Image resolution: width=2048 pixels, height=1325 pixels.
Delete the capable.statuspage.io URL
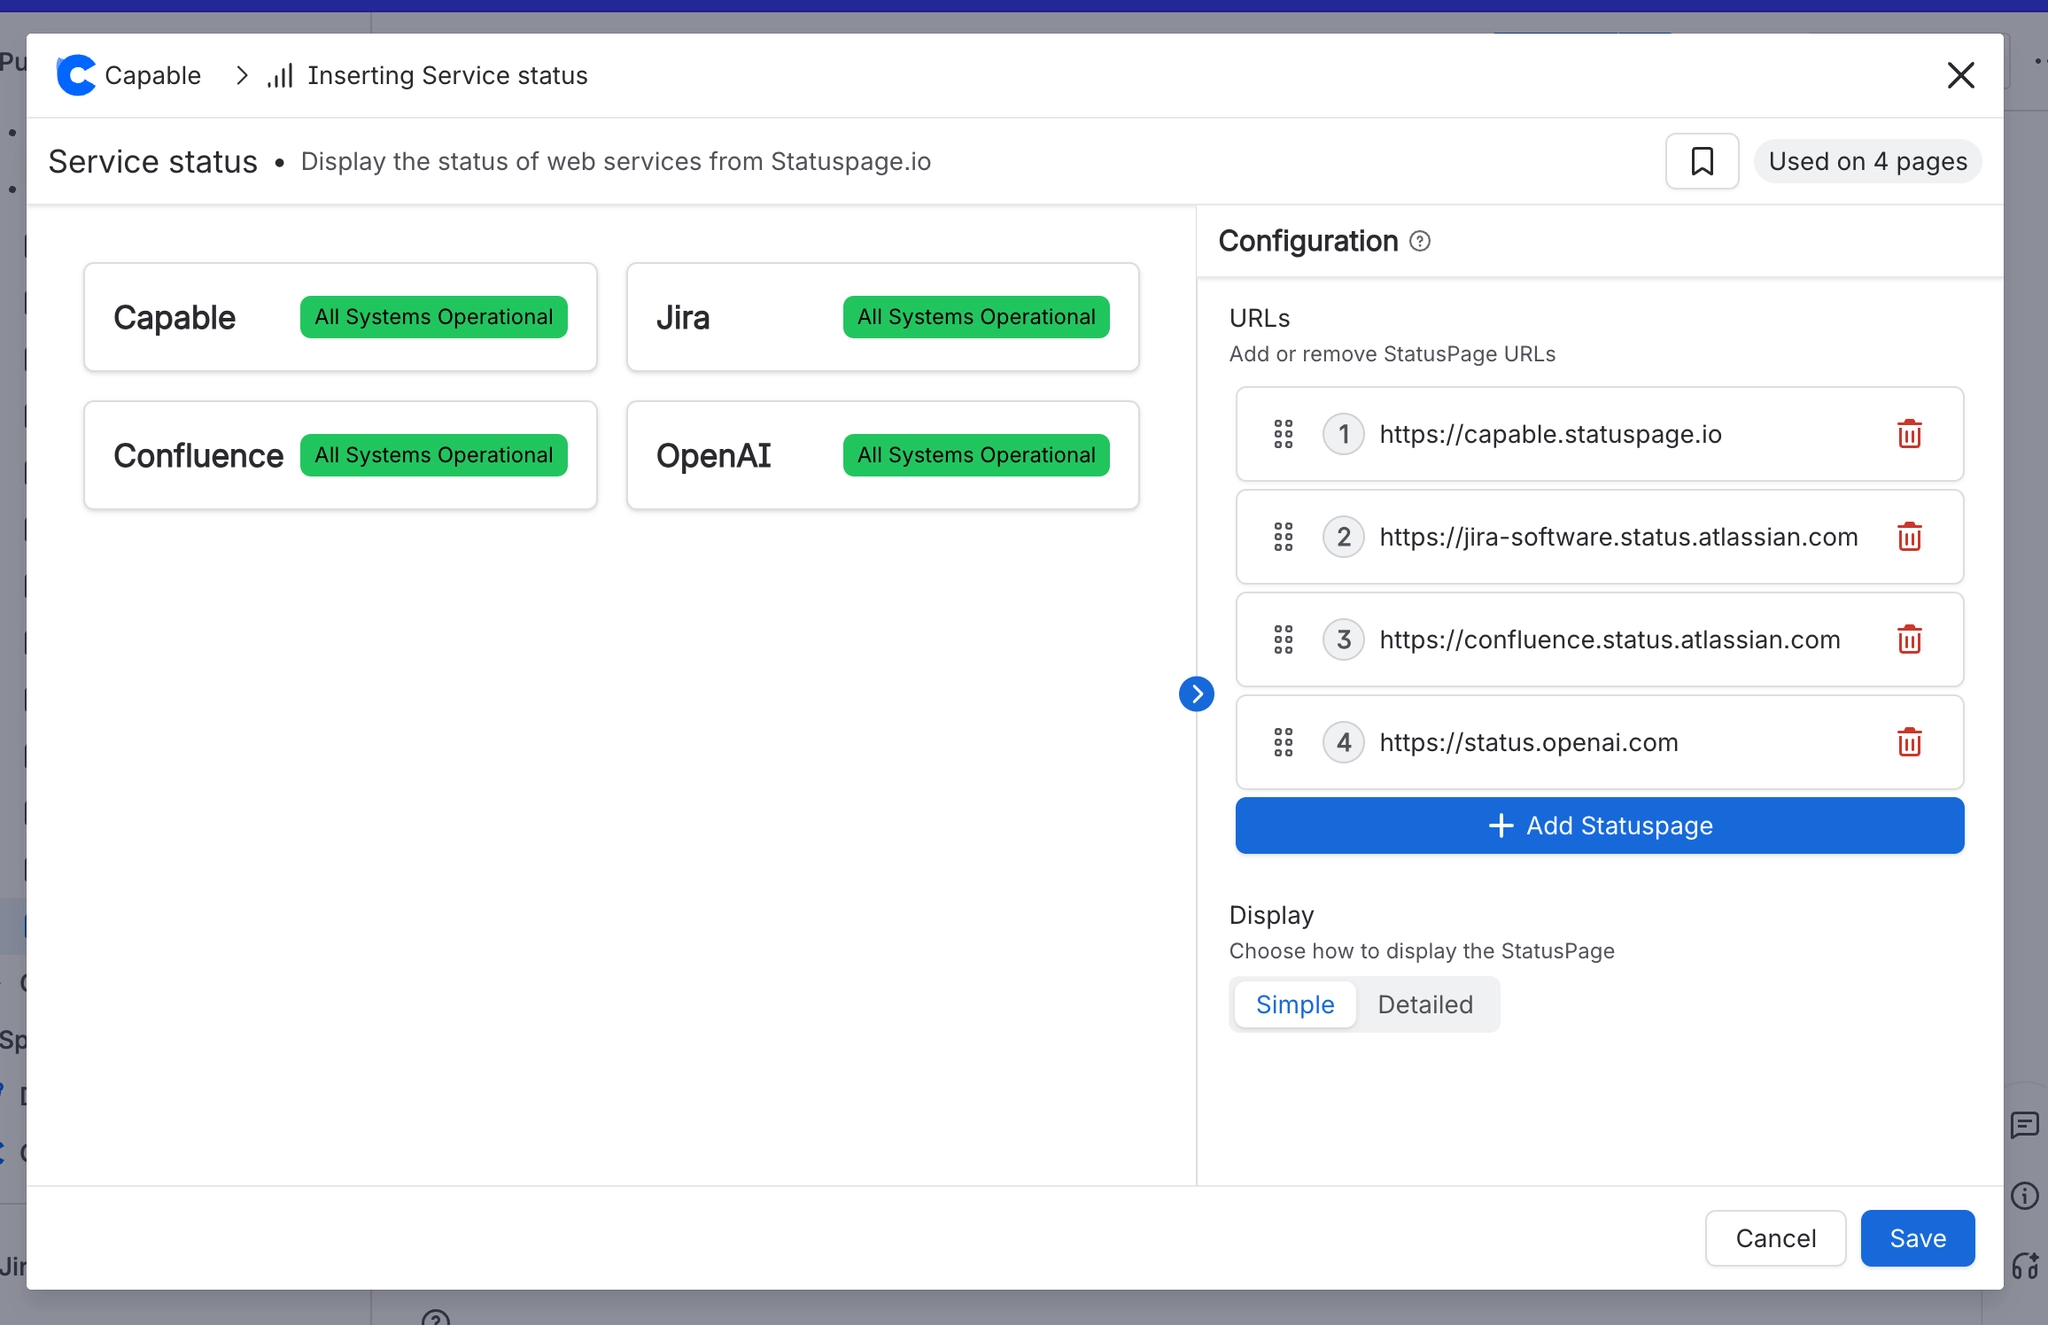click(x=1910, y=434)
